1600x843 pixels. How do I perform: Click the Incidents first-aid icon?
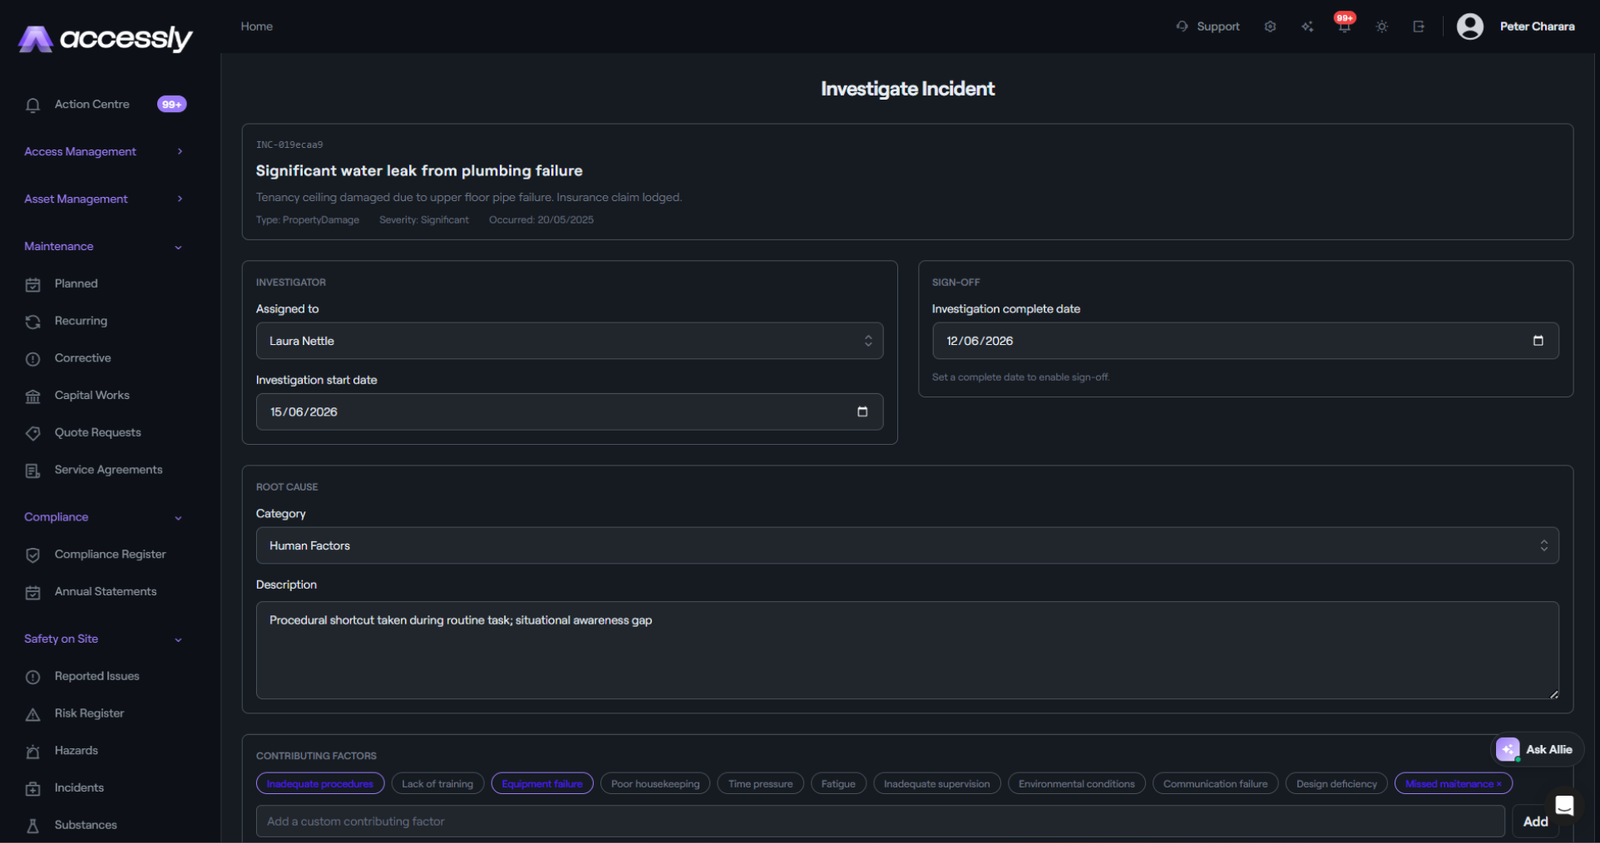click(33, 788)
